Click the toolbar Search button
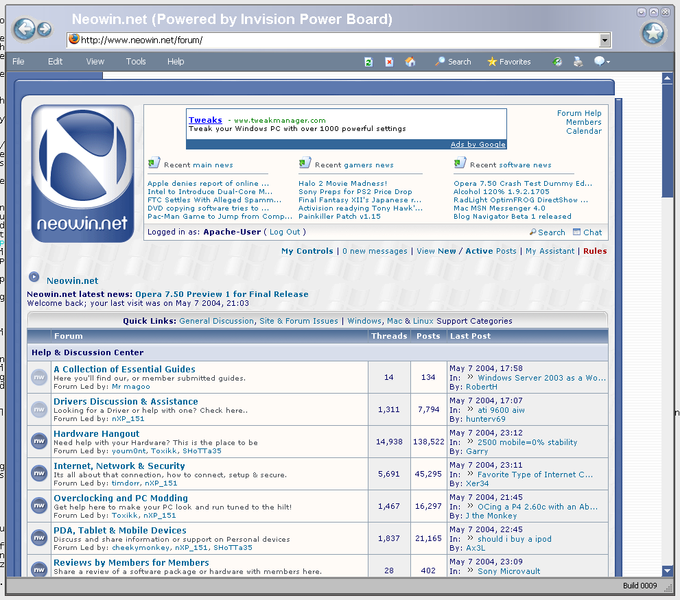Image resolution: width=680 pixels, height=600 pixels. [x=452, y=62]
